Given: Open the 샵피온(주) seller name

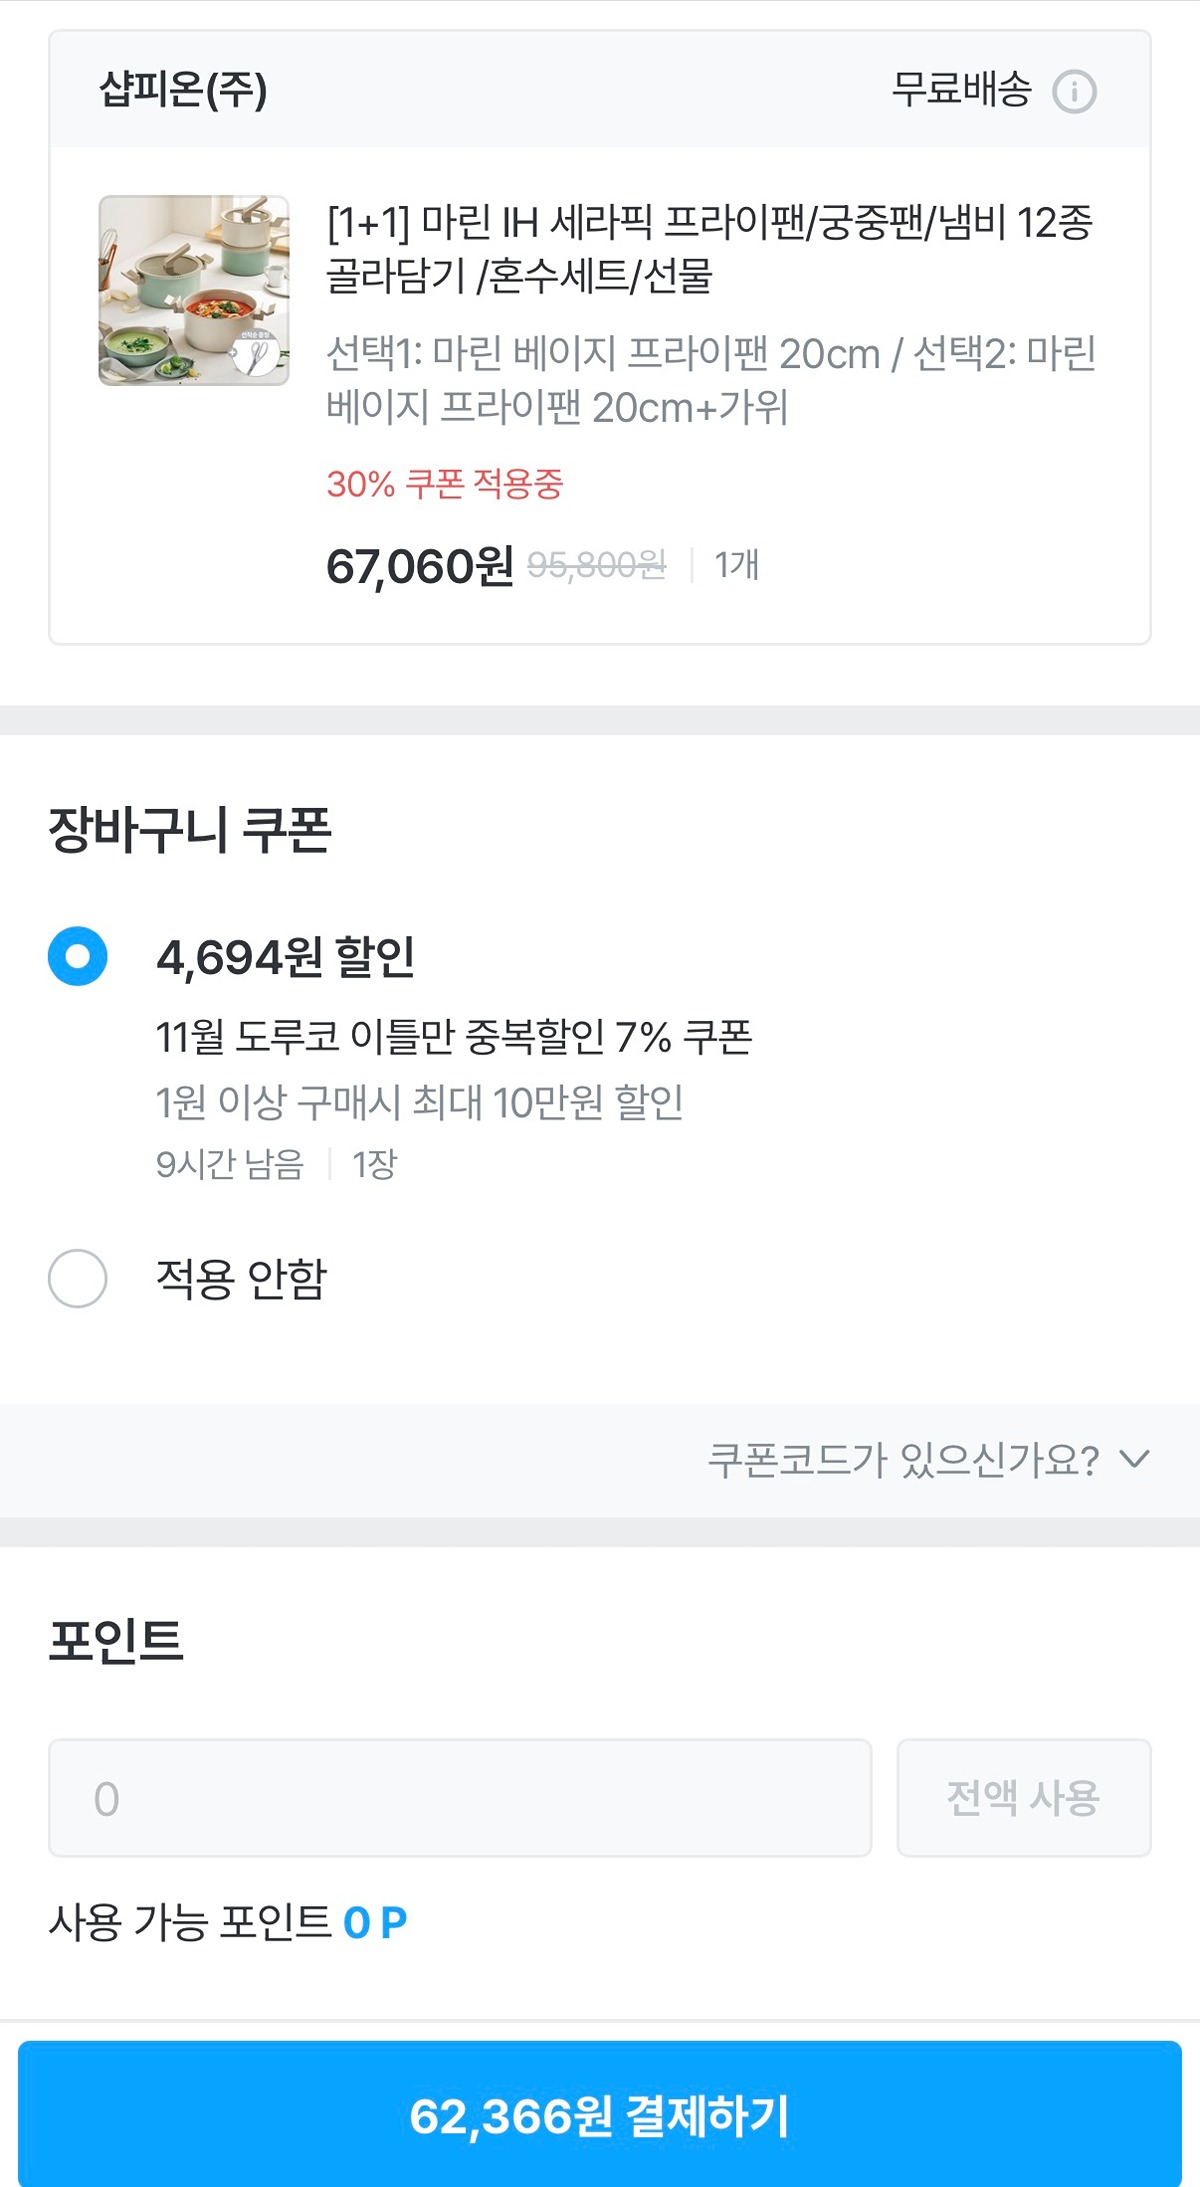Looking at the screenshot, I should point(183,90).
